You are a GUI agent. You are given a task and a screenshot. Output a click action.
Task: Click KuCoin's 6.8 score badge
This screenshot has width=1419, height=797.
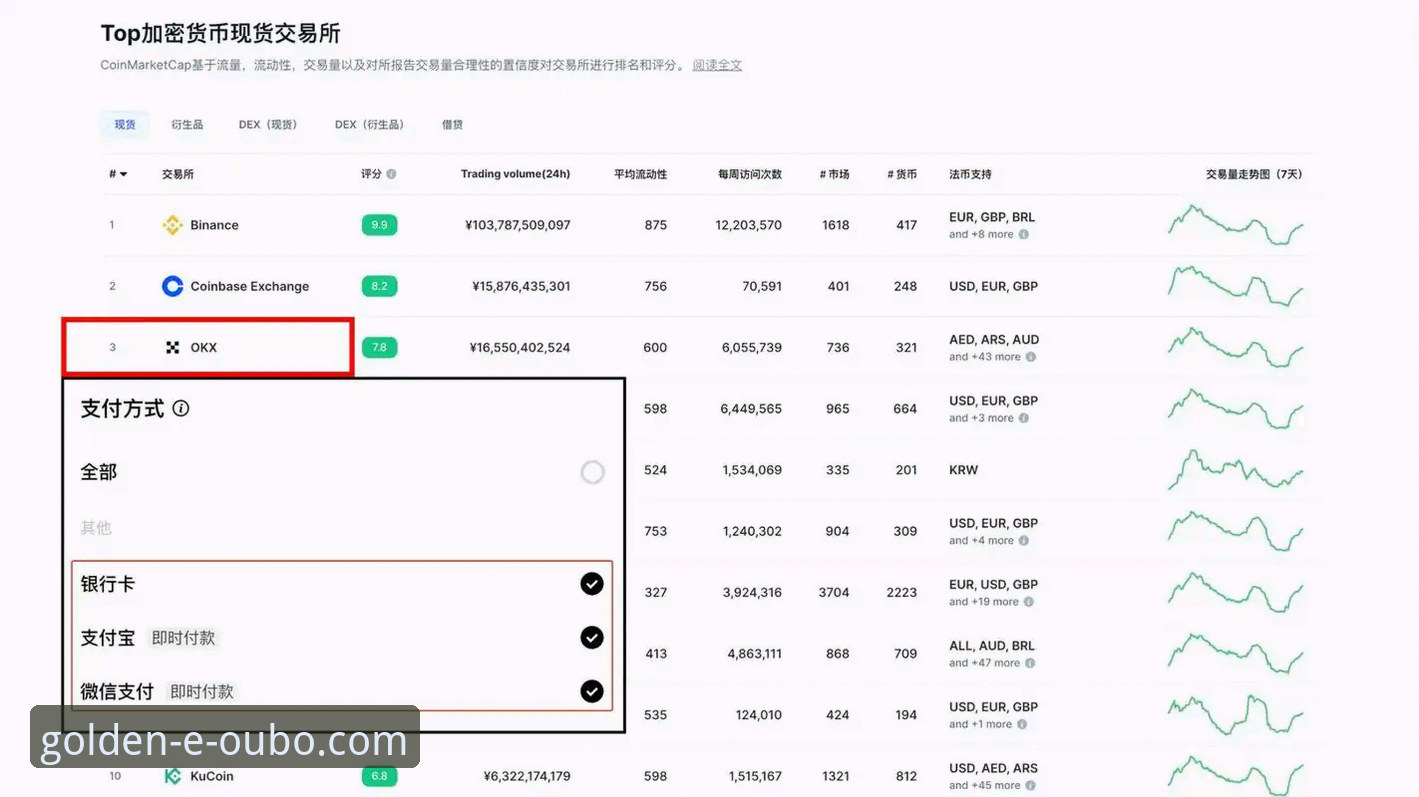[x=379, y=776]
